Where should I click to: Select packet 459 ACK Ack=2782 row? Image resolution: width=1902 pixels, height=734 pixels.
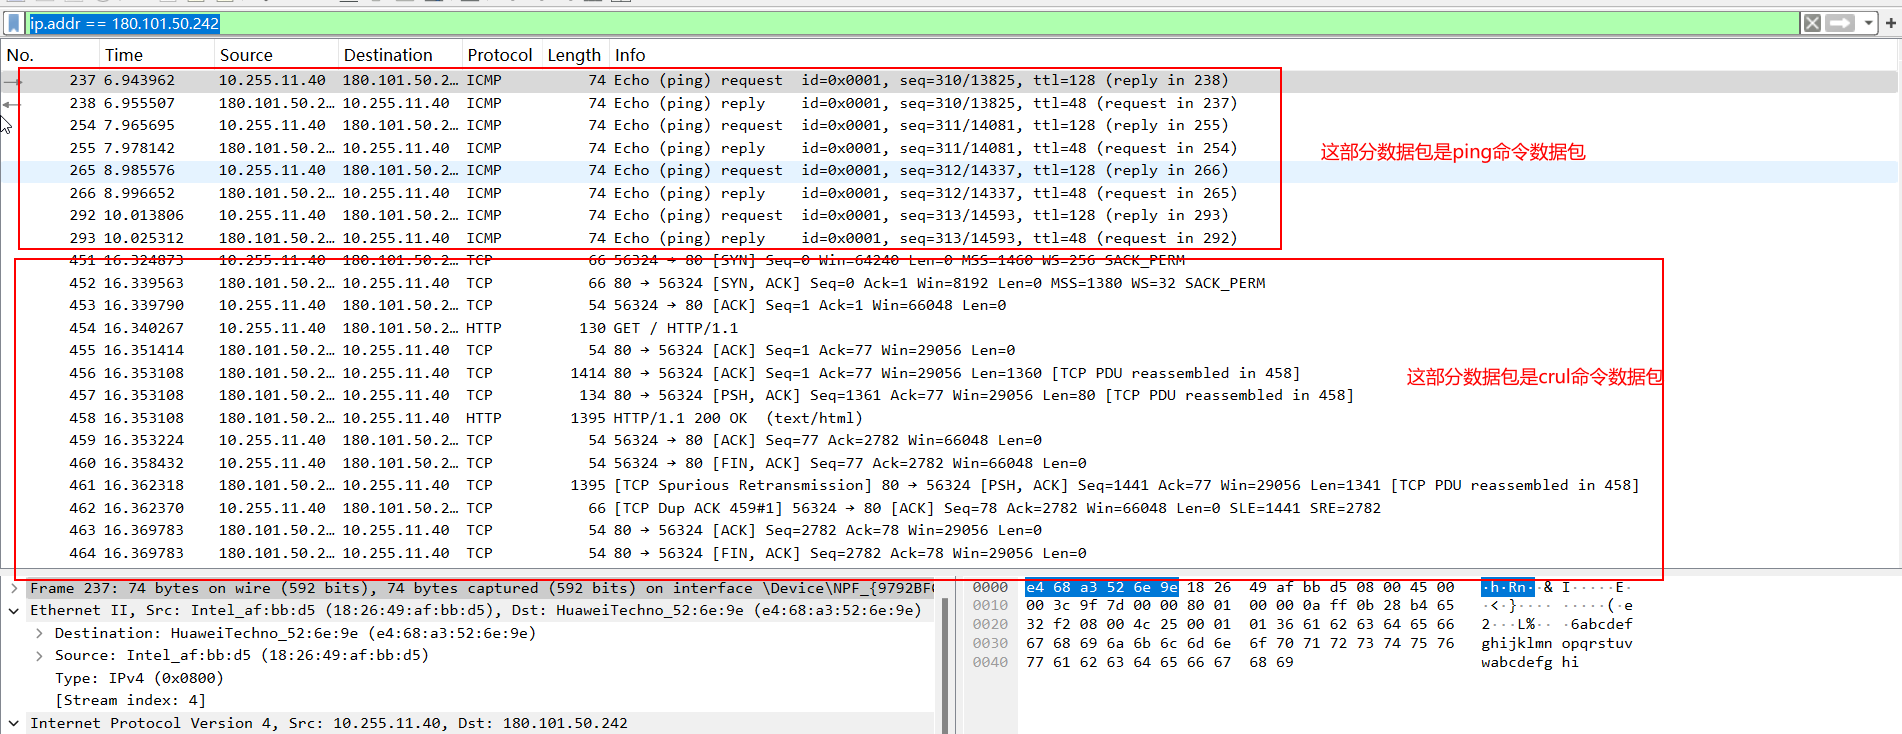[948, 440]
